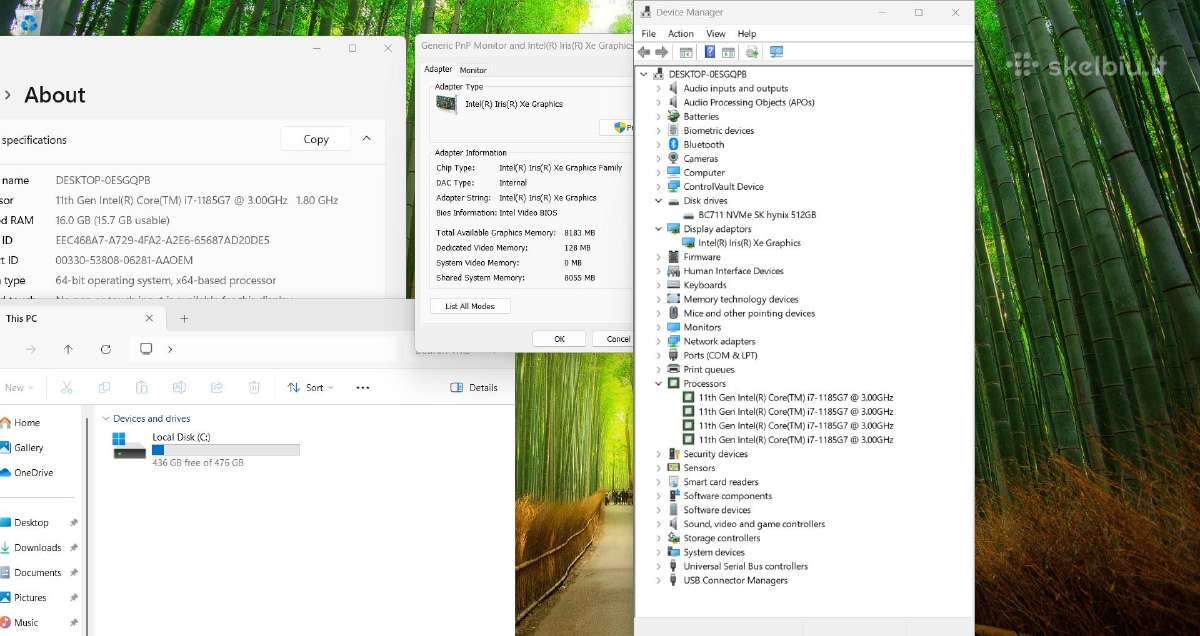Click Scan for hardware changes monitor icon
The width and height of the screenshot is (1200, 636).
click(x=776, y=52)
